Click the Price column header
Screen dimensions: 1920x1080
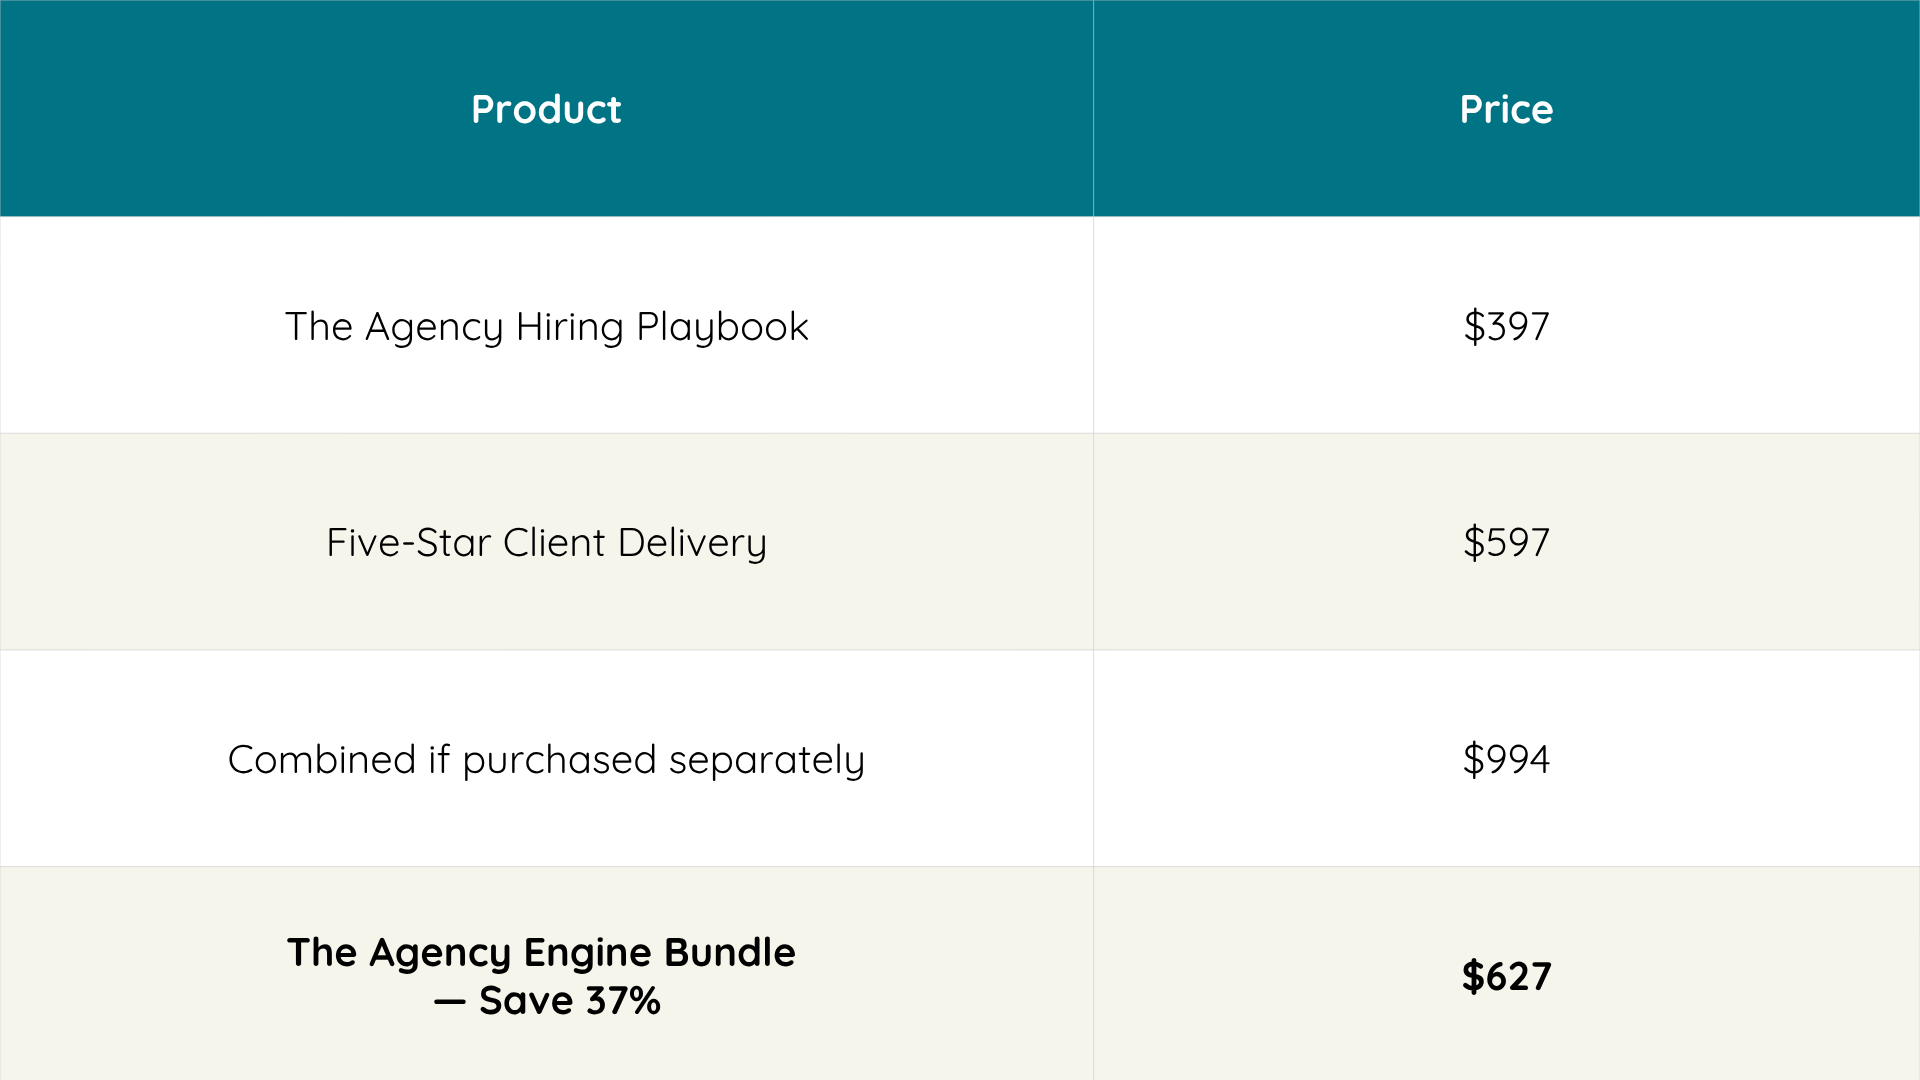click(1506, 109)
